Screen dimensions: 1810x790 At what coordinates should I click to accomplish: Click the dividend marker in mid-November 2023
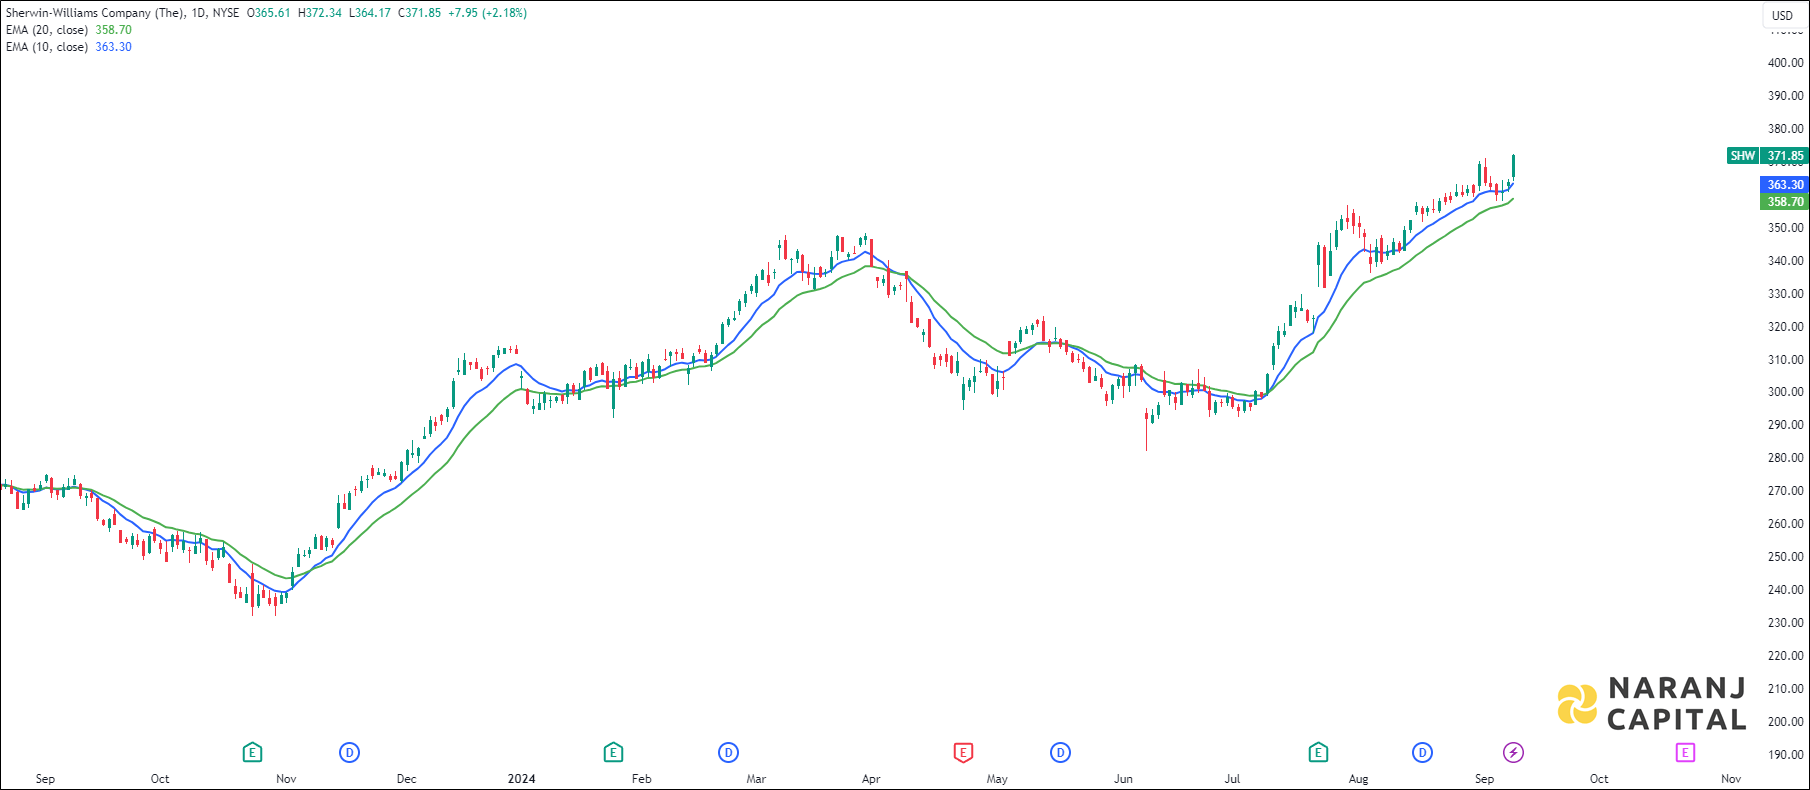point(349,752)
